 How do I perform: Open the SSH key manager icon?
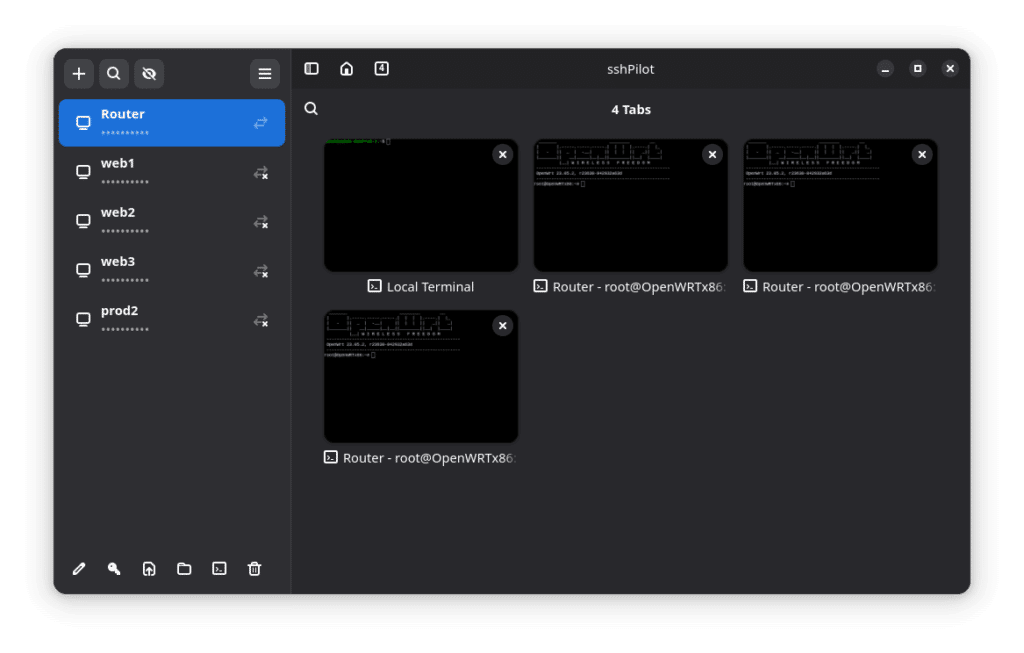click(114, 569)
